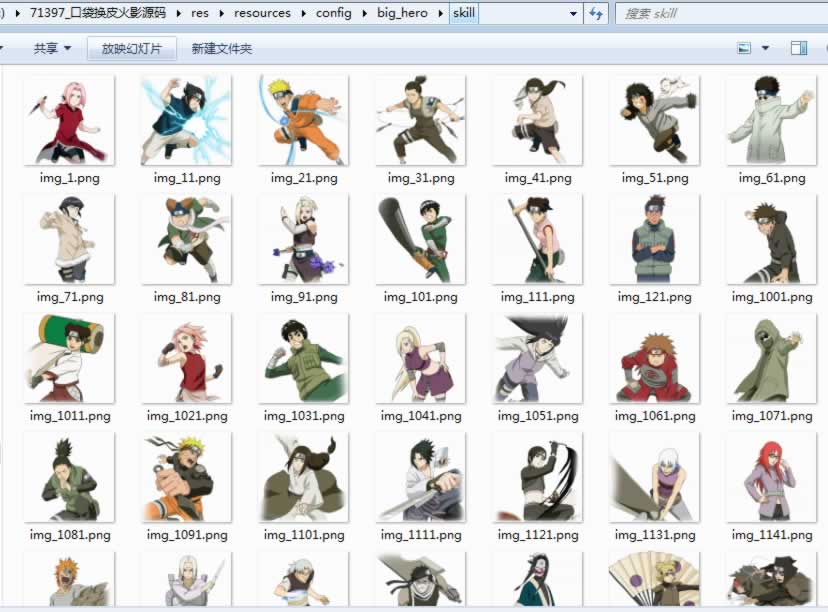Select img_1011.png with the giant scroll

click(69, 358)
